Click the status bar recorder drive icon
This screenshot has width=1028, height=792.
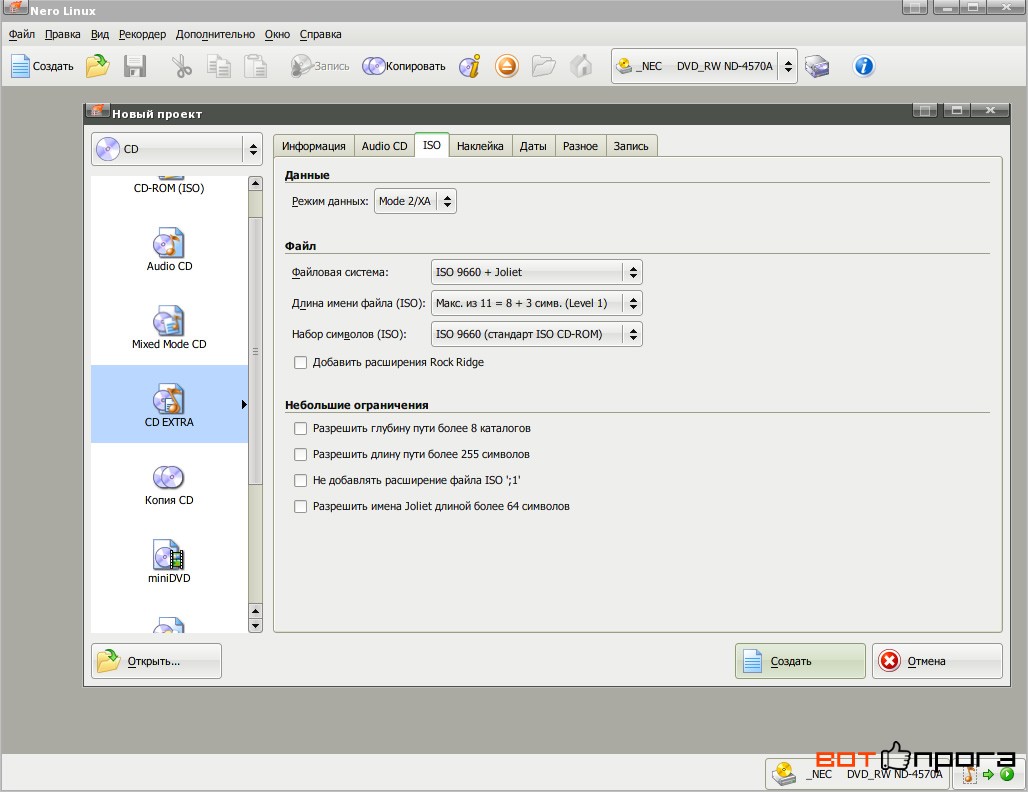tap(784, 774)
